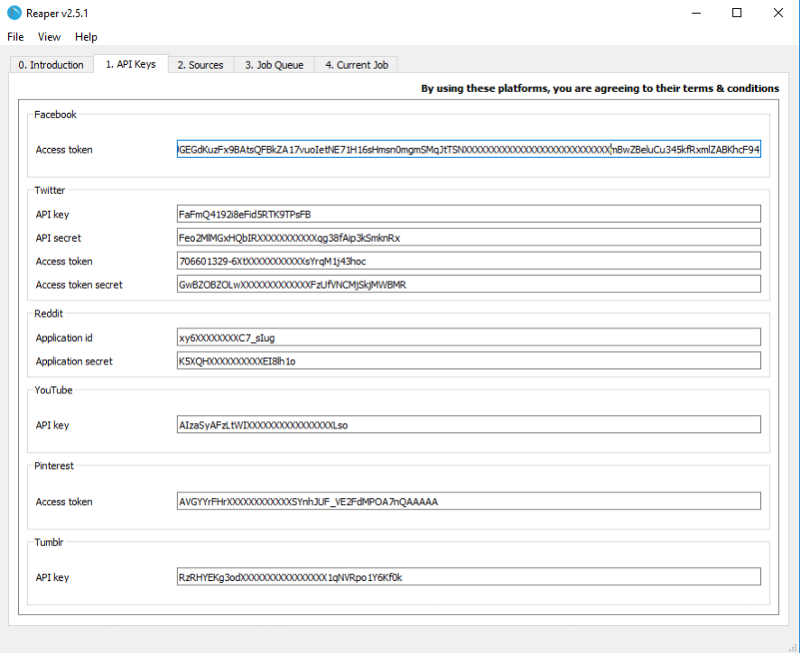Click the Reddit group label
800x653 pixels.
(48, 313)
